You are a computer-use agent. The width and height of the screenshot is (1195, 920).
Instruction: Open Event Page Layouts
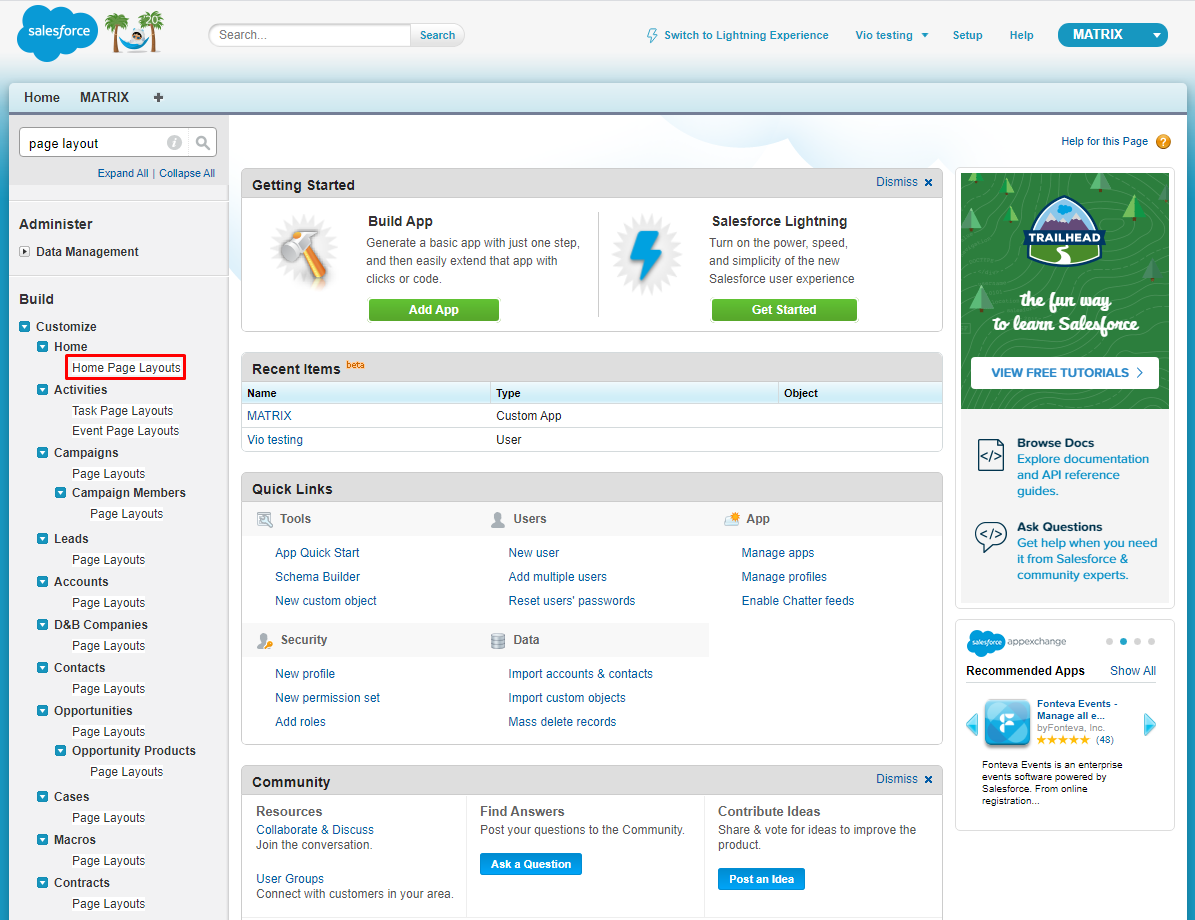[126, 431]
